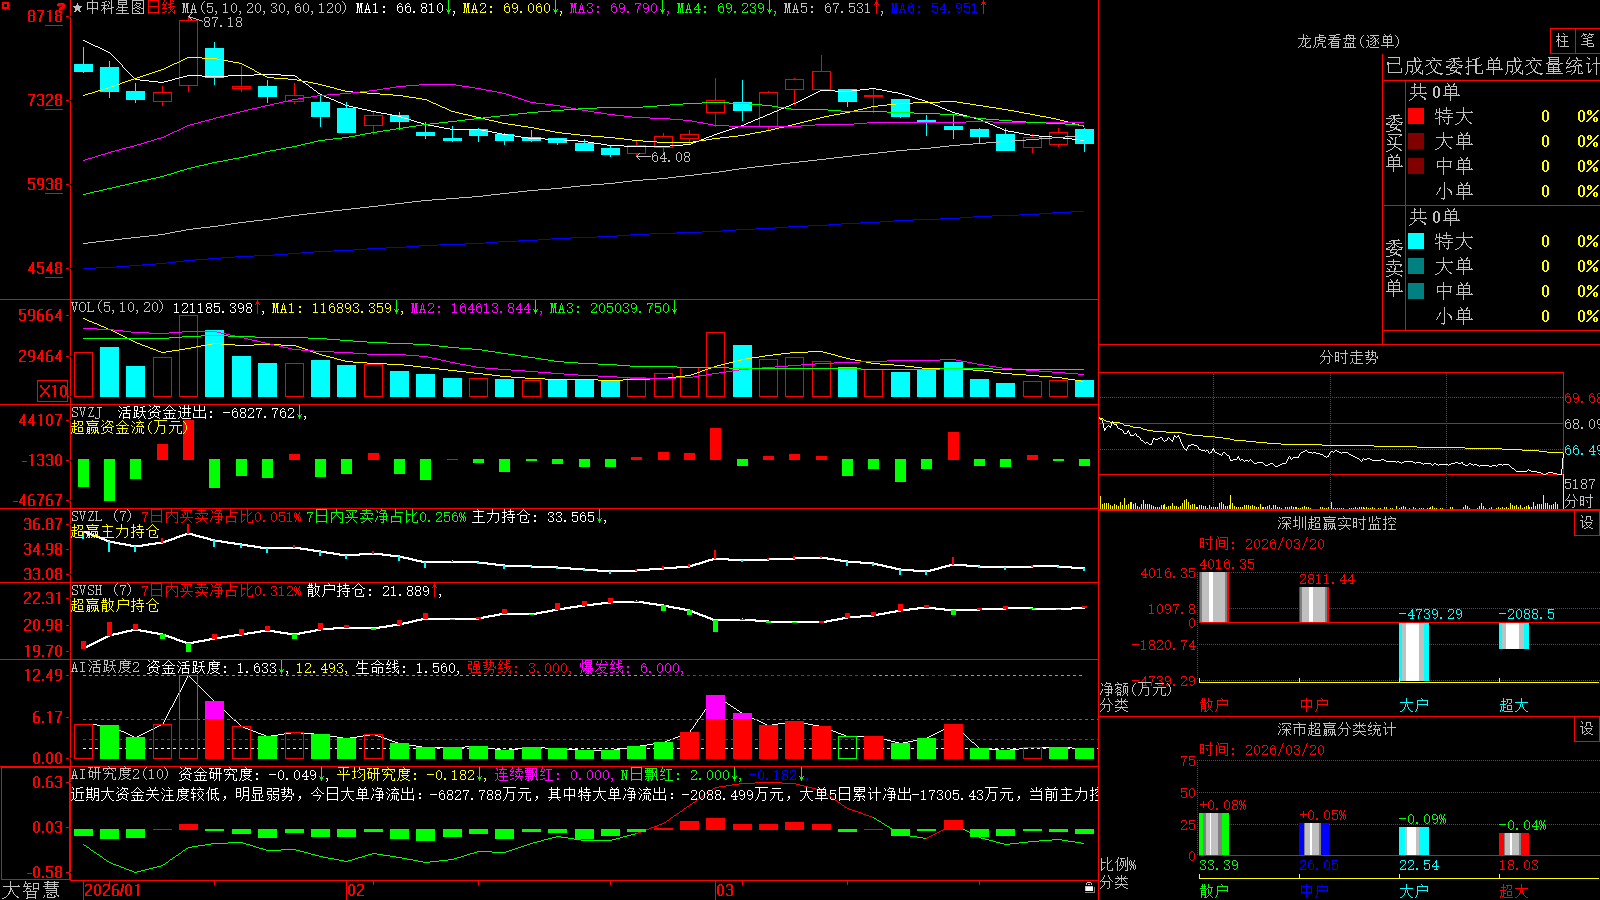The image size is (1600, 900).
Task: Click the 超大 bar in 深圳超赢实时监控
Action: click(1513, 636)
